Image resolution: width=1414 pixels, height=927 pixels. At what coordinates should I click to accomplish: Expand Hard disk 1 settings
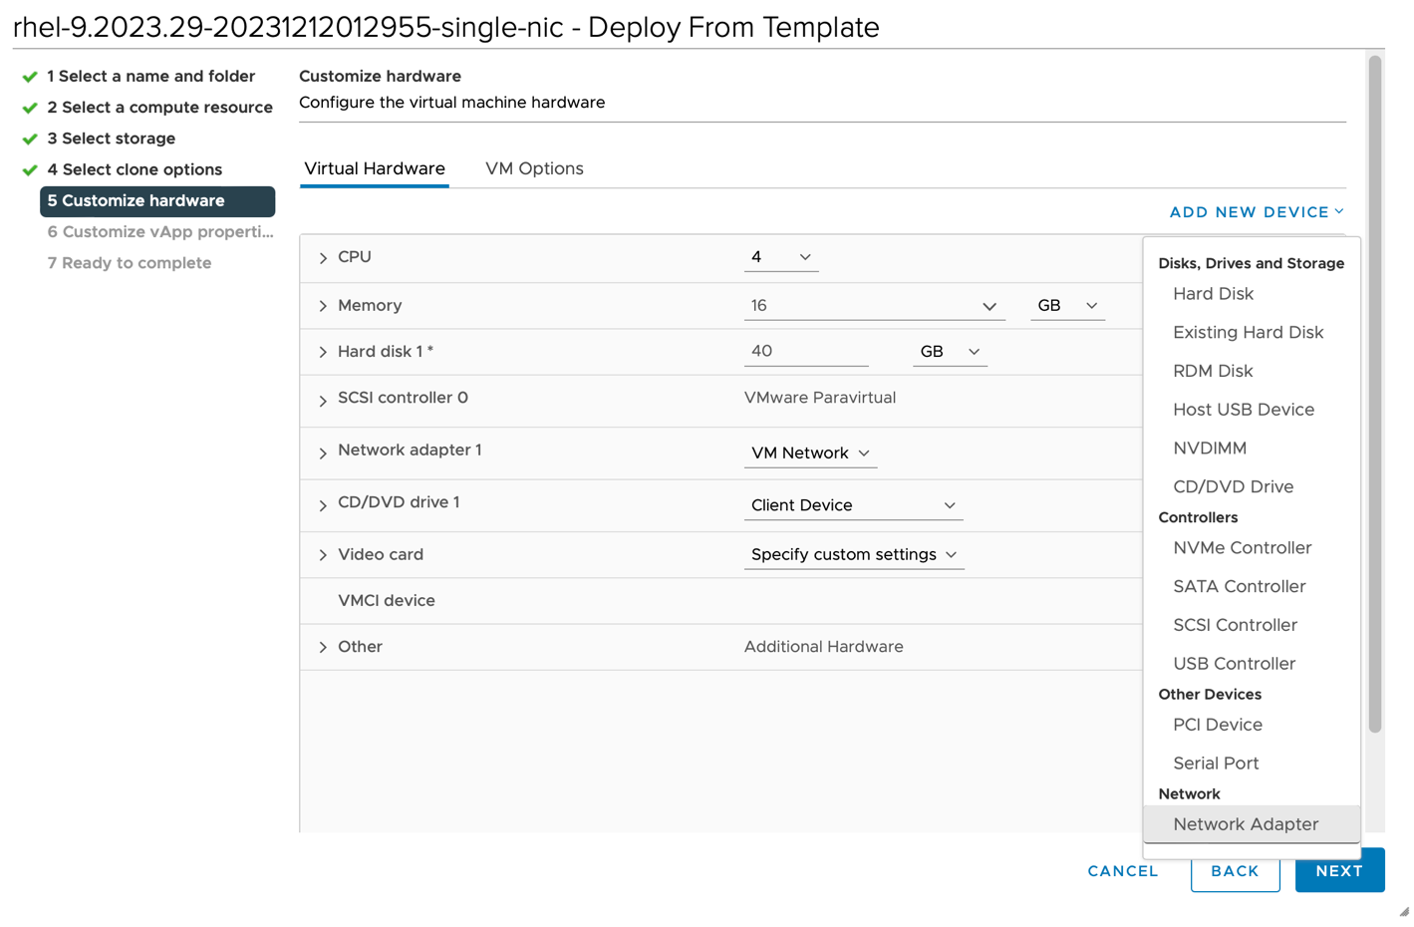click(x=322, y=351)
